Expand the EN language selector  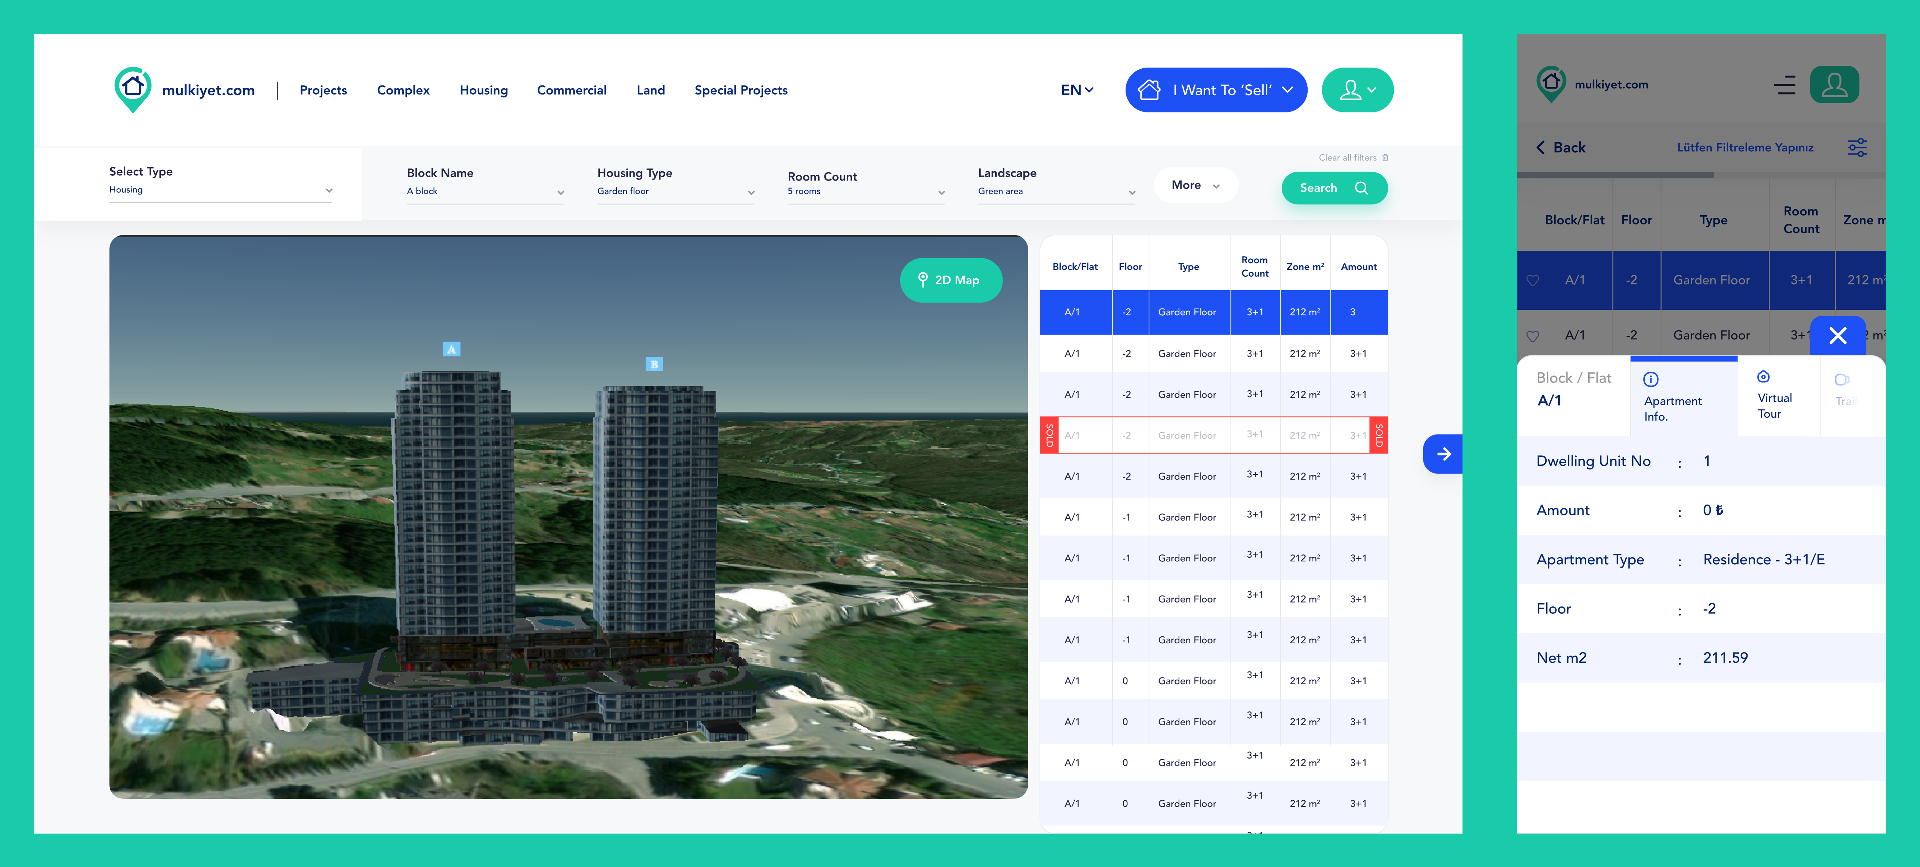(x=1077, y=90)
